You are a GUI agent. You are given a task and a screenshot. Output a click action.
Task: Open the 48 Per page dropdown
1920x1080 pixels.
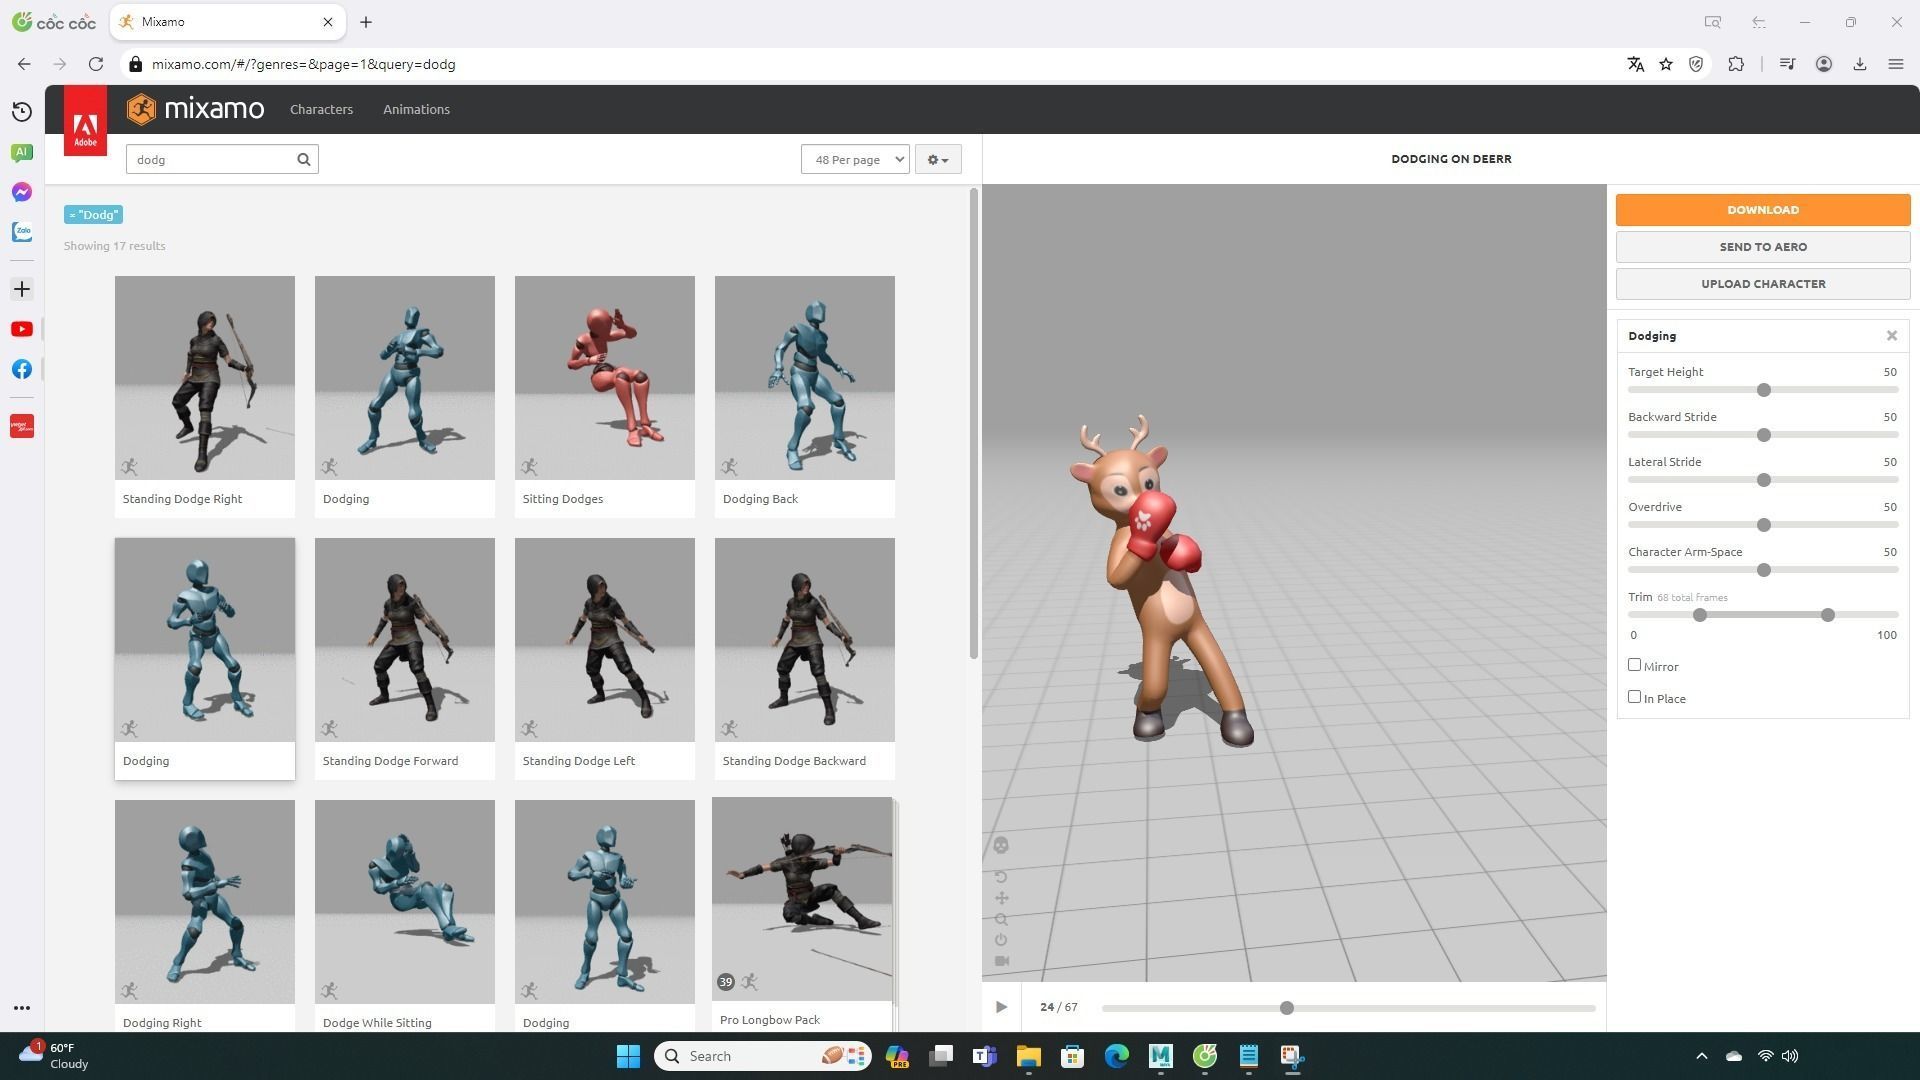[x=855, y=159]
